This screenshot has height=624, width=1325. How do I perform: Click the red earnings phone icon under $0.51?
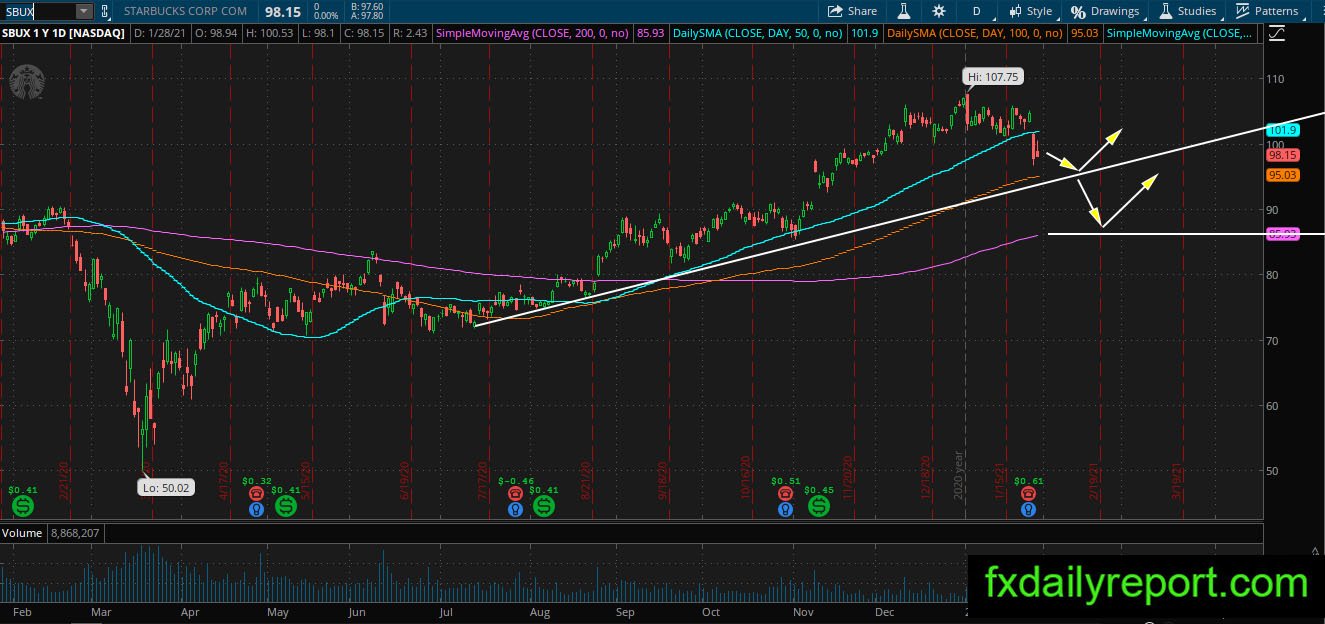(786, 493)
